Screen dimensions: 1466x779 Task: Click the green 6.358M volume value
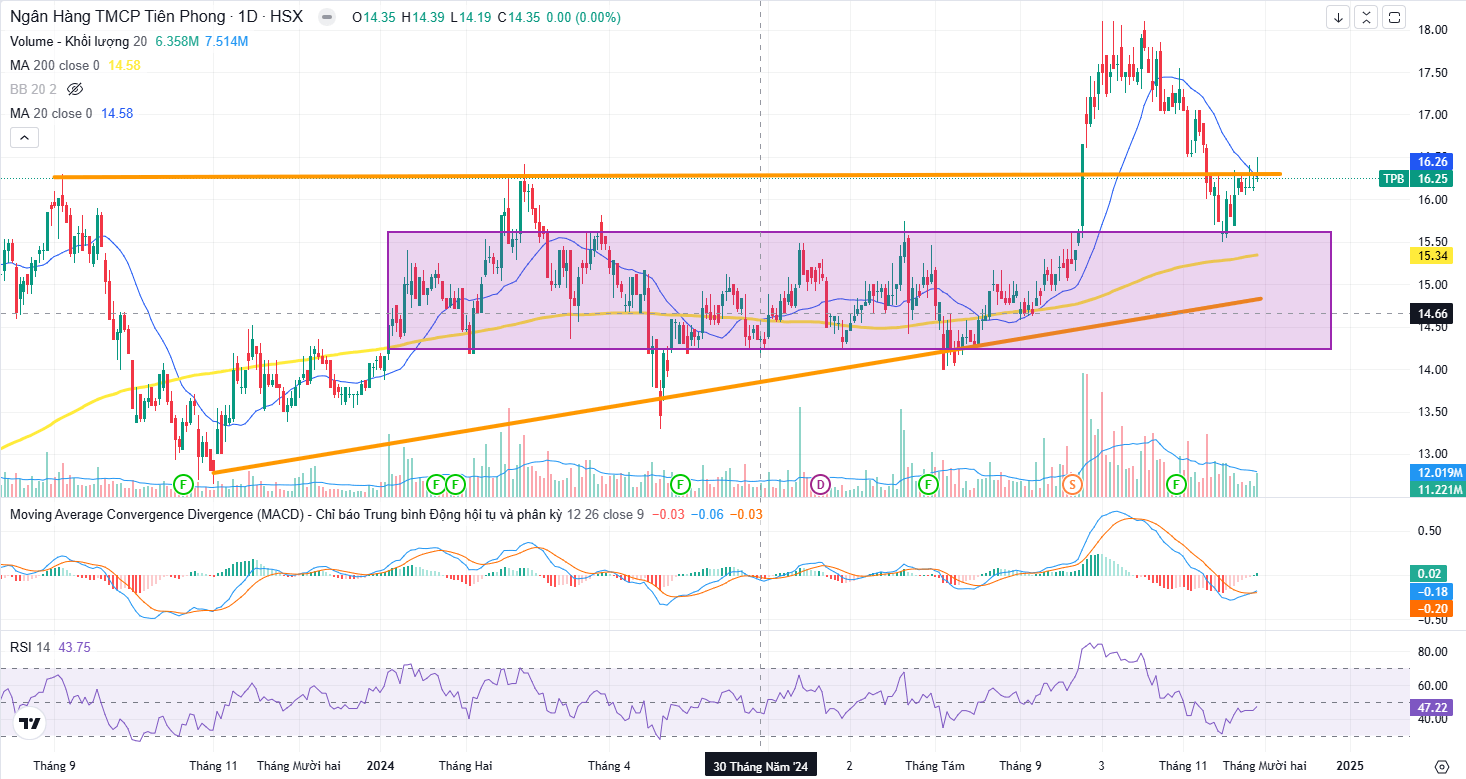pyautogui.click(x=177, y=41)
